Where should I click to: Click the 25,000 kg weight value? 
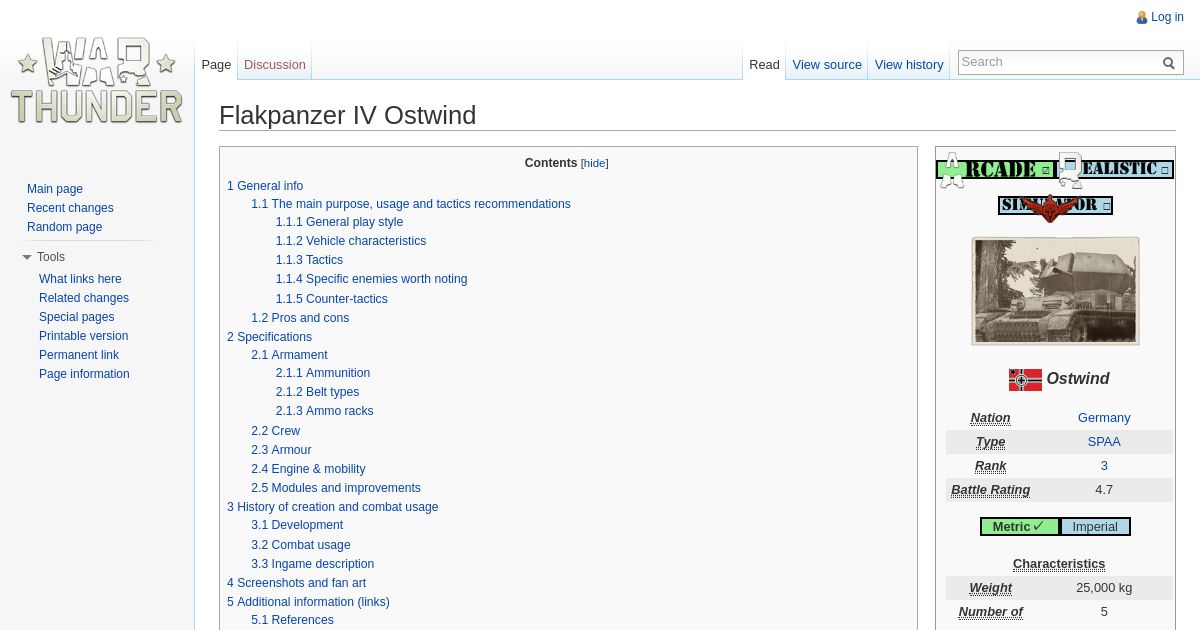pos(1104,588)
